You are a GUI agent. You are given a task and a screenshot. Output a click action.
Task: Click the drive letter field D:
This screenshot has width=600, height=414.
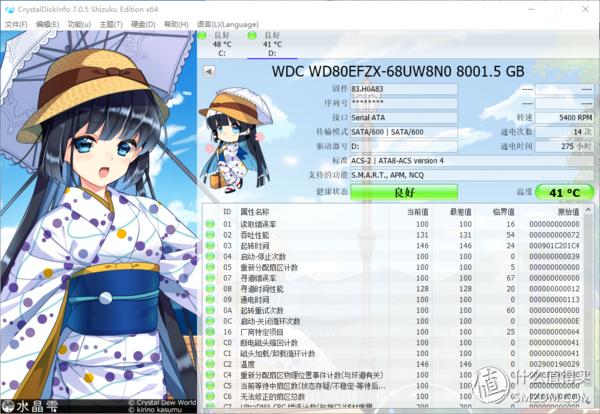404,147
